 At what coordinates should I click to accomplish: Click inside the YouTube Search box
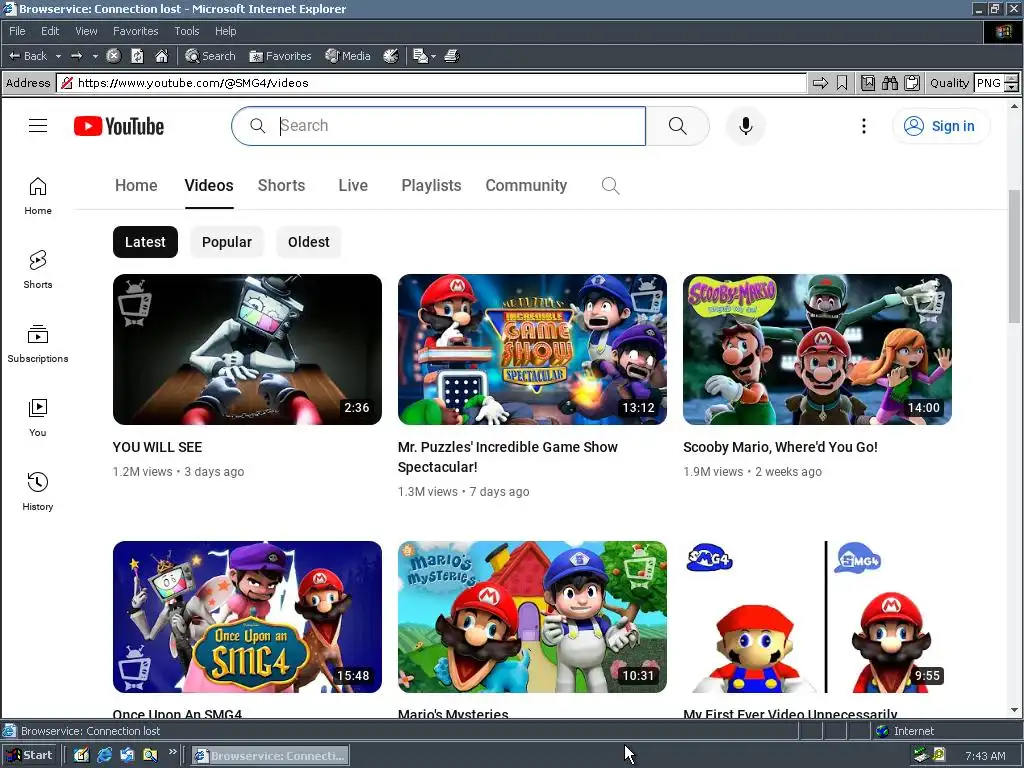tap(439, 126)
